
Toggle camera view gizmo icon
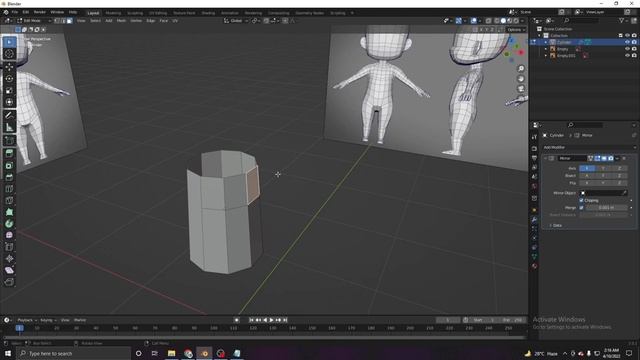tap(521, 89)
